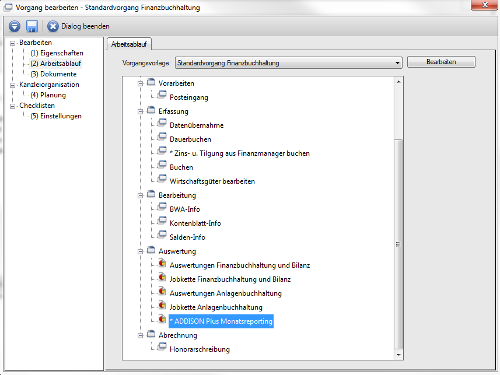The image size is (500, 375).
Task: Click the Bearbeitung folder icon
Action: click(x=151, y=194)
